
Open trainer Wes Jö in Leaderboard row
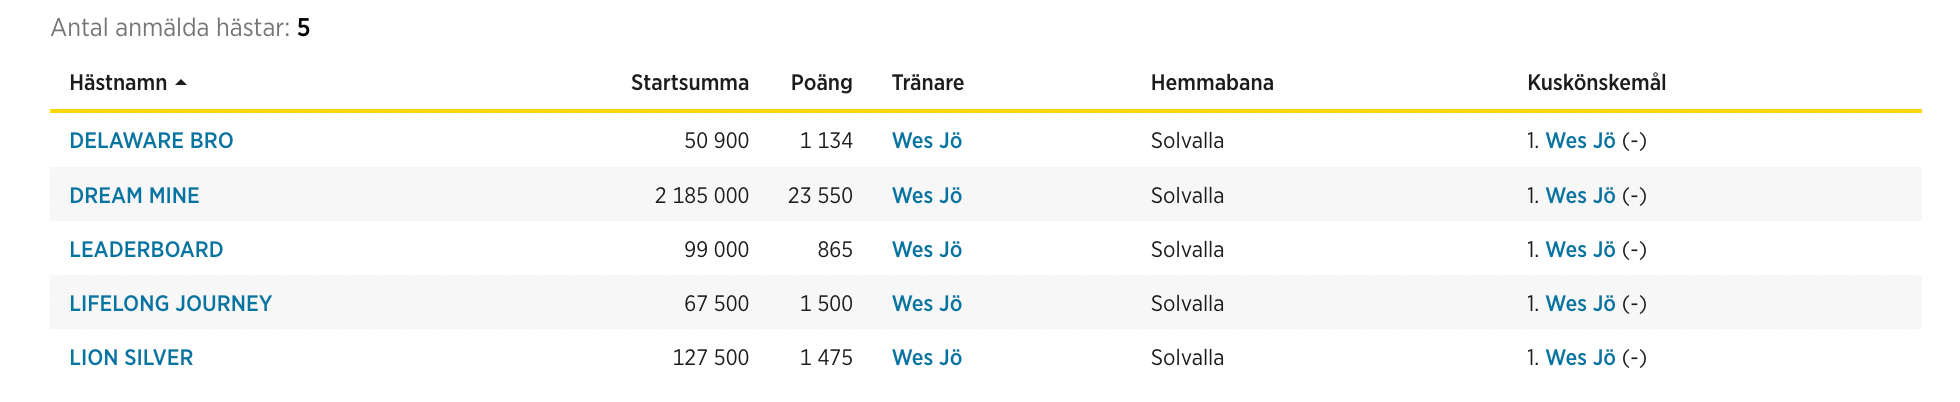coord(926,250)
